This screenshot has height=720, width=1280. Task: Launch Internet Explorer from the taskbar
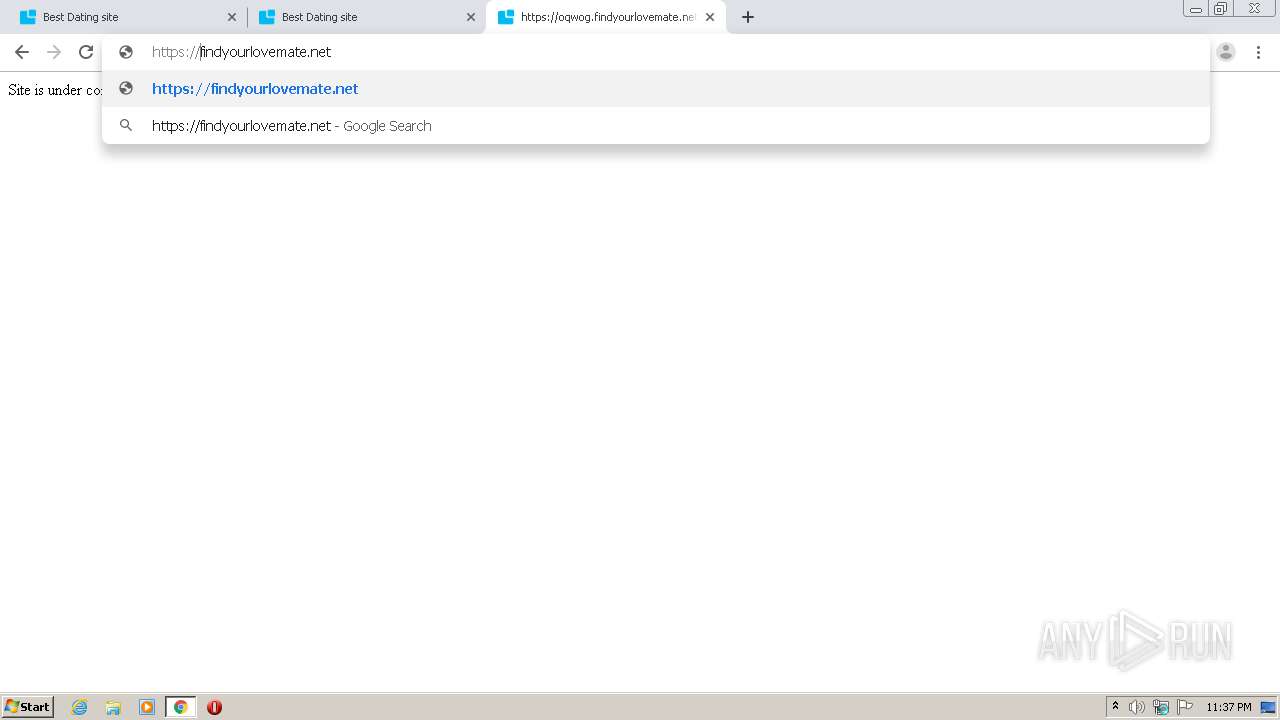80,707
